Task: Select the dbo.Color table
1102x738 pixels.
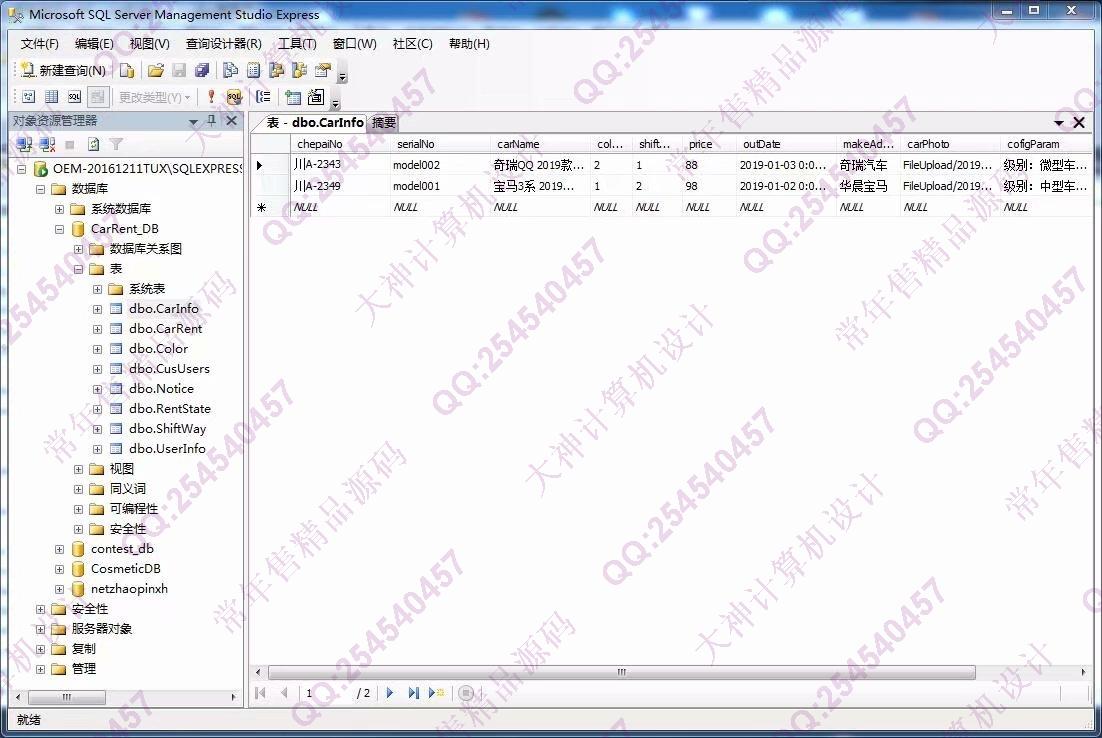Action: [158, 349]
